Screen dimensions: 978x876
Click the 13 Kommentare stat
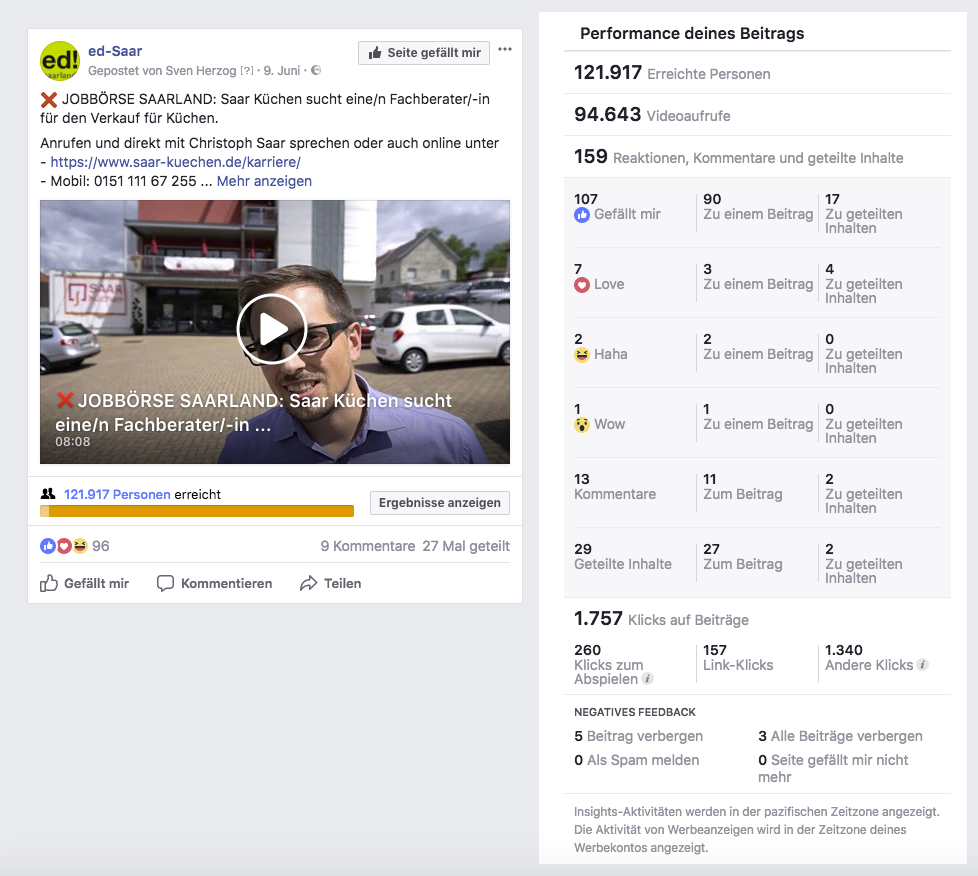(615, 487)
